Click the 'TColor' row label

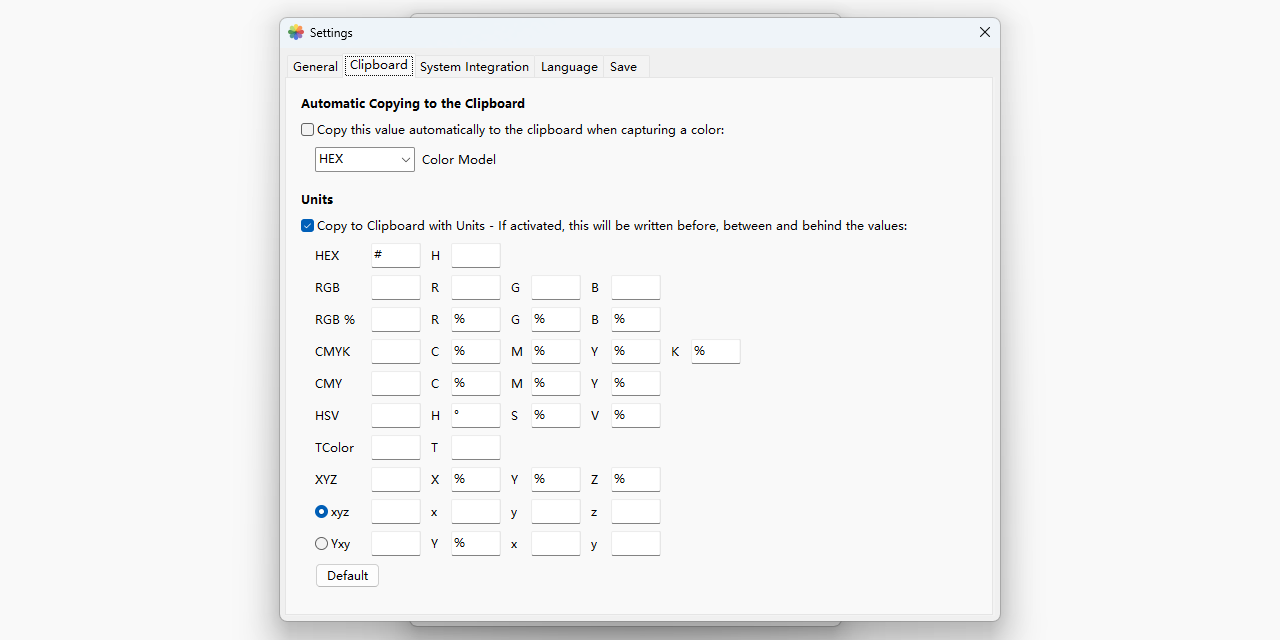point(335,448)
